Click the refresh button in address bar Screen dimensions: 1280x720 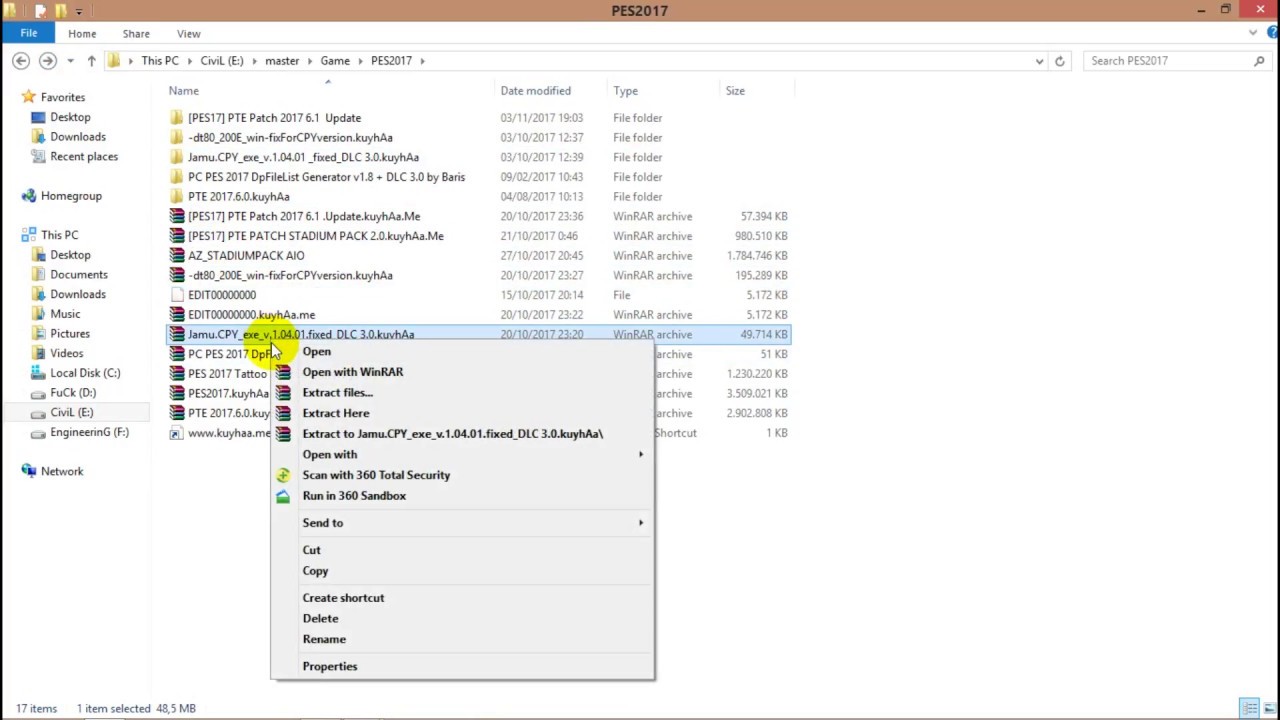(1059, 61)
